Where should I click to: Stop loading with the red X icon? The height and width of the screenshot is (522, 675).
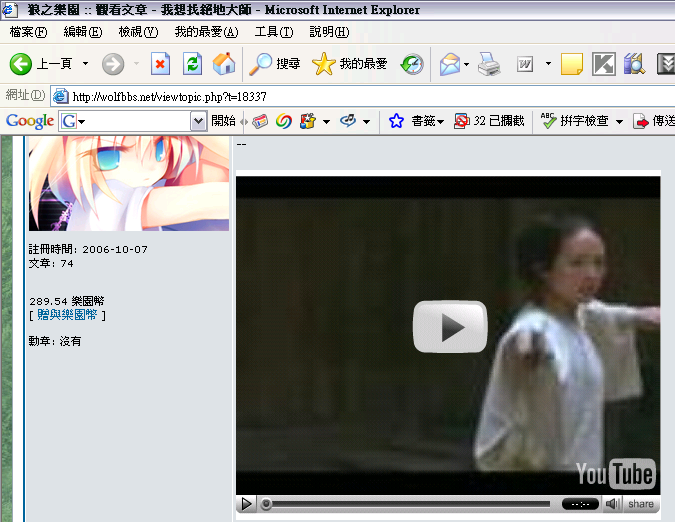click(x=160, y=64)
